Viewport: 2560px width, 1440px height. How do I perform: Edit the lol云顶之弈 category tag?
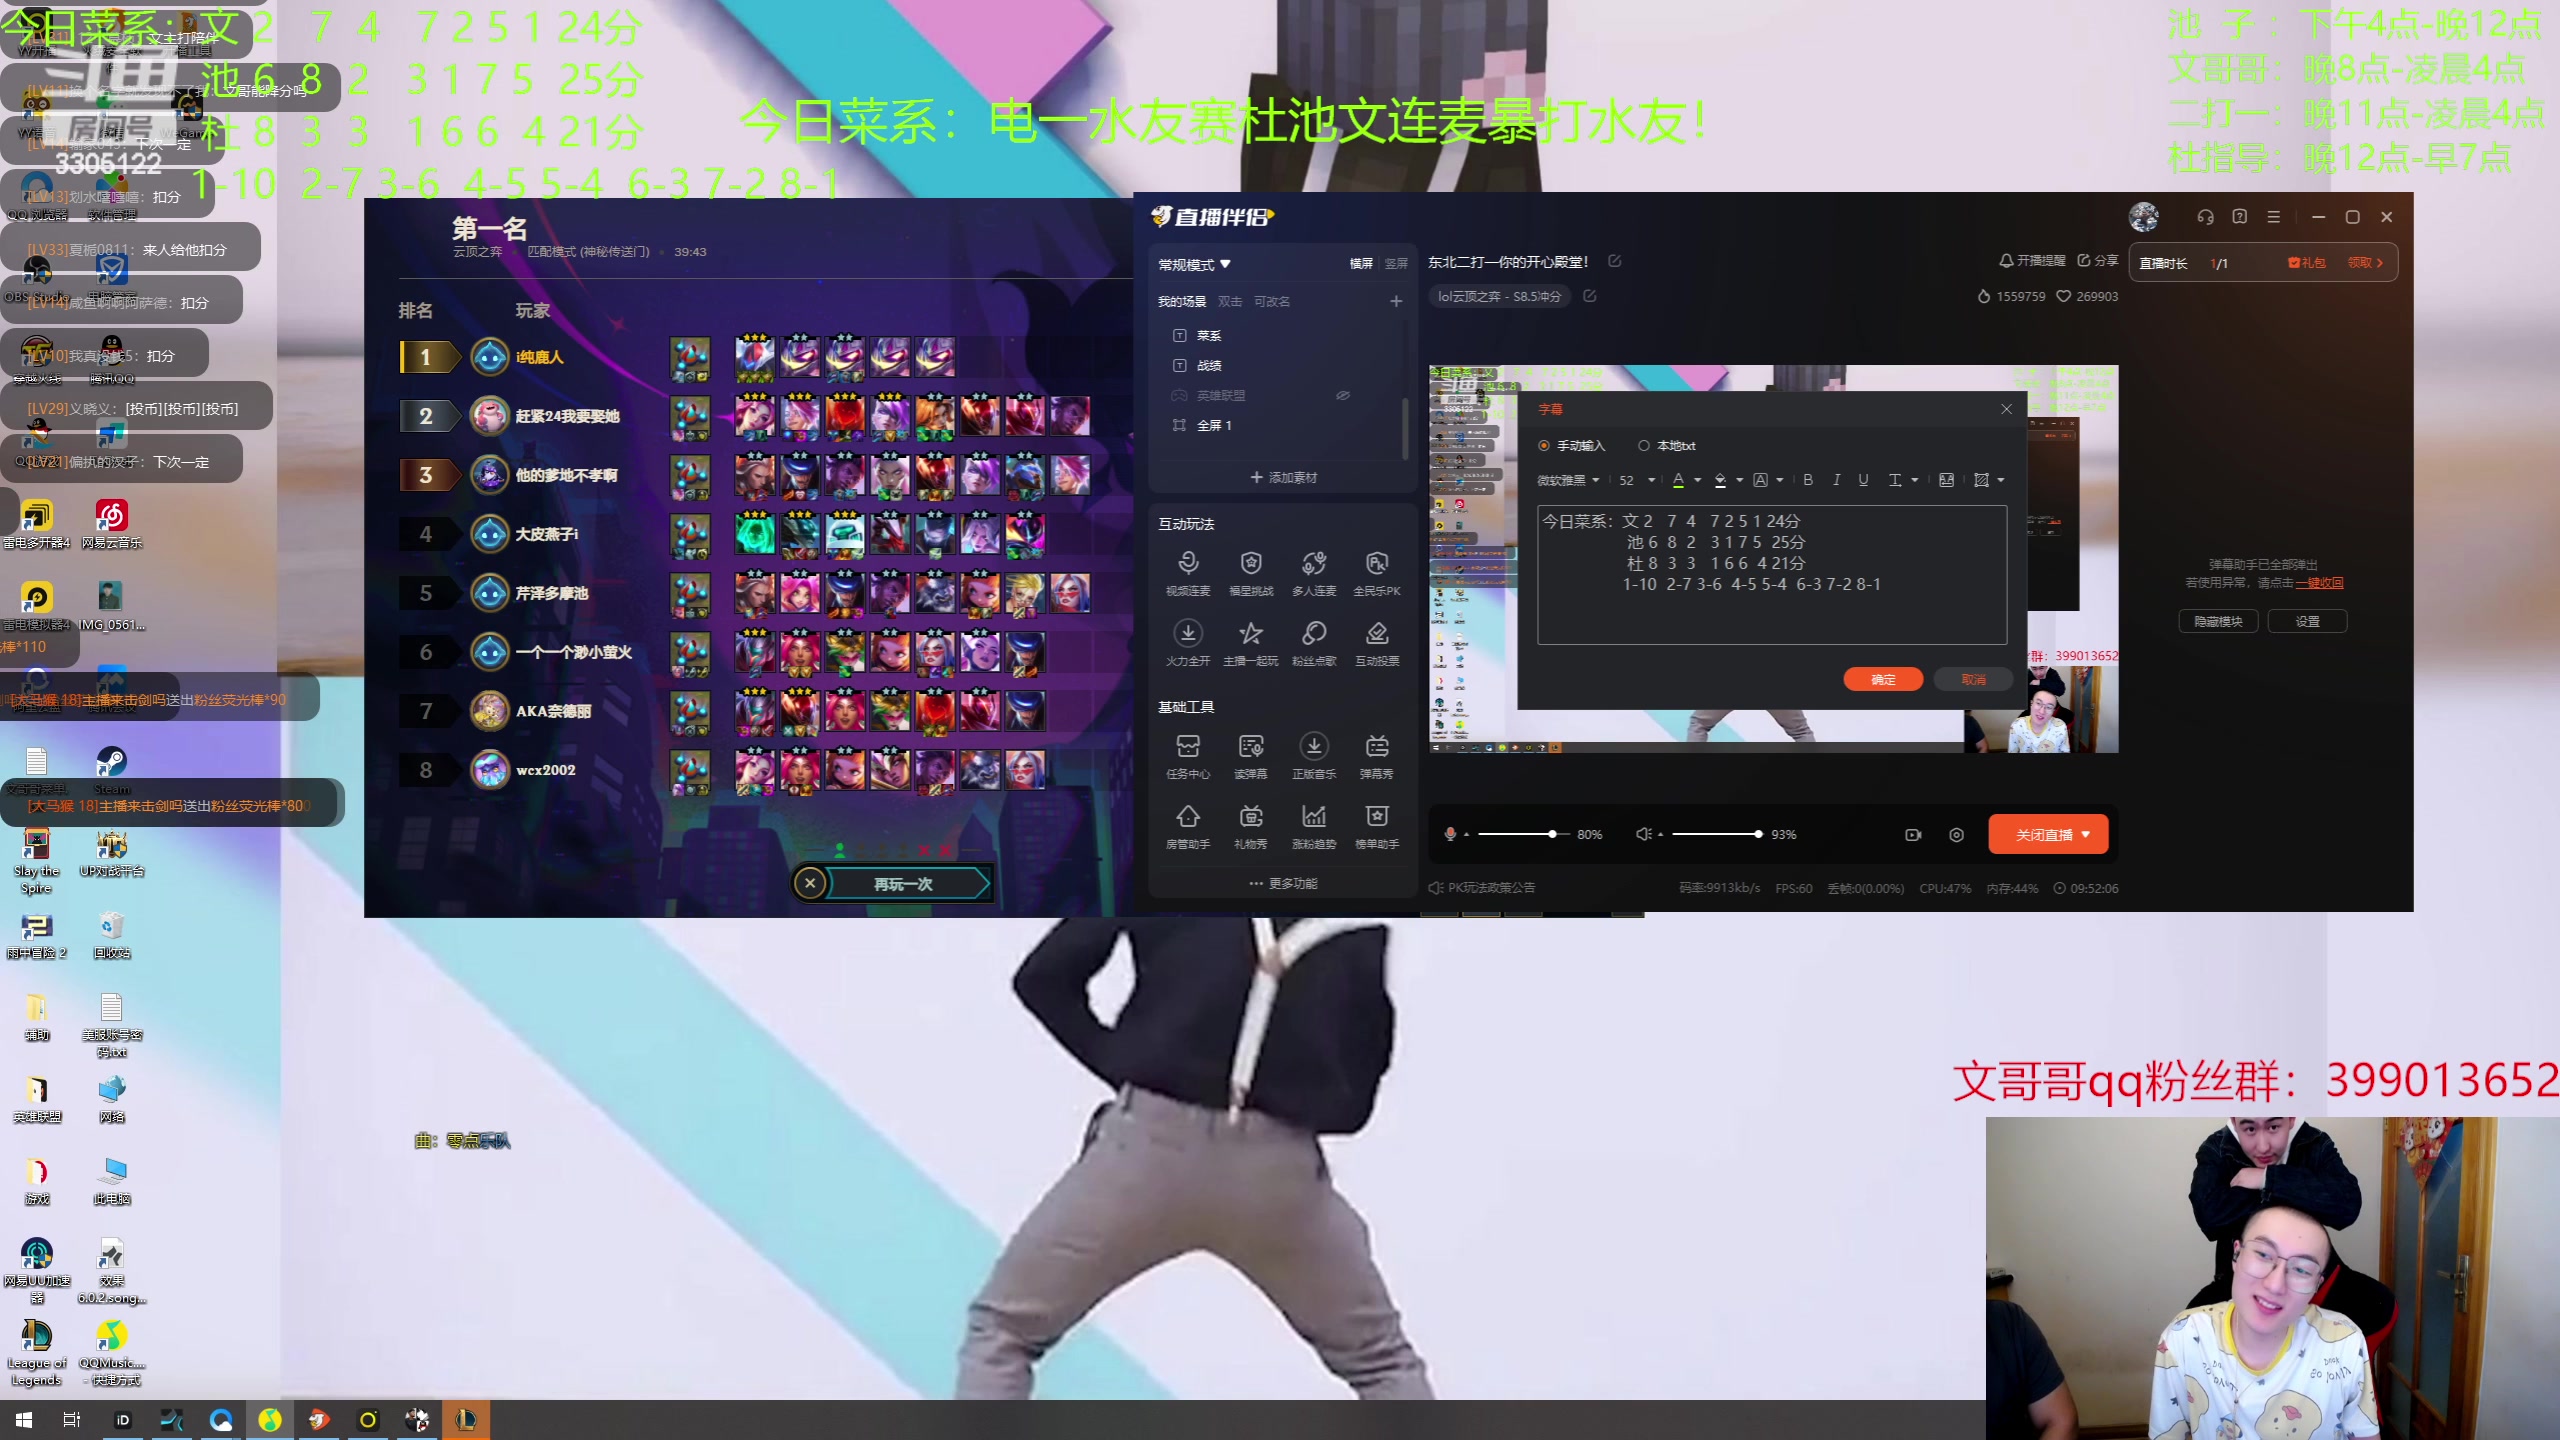1589,296
